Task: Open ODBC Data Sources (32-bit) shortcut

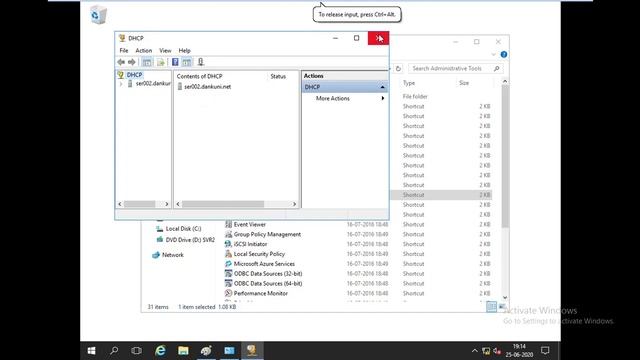Action: click(268, 273)
